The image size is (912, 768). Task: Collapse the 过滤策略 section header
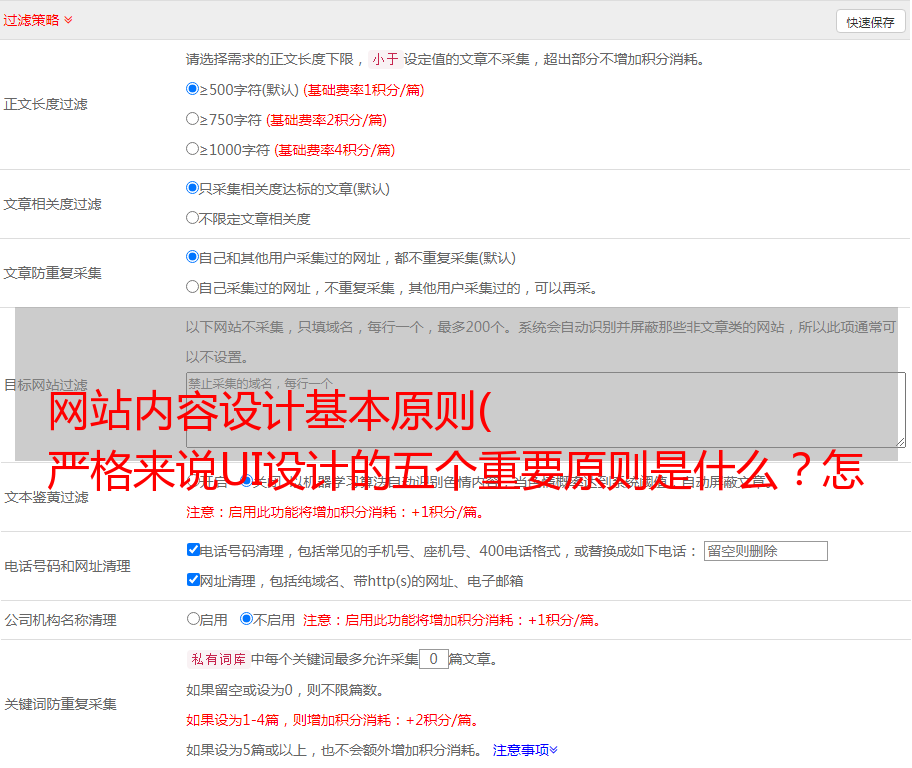pos(38,20)
